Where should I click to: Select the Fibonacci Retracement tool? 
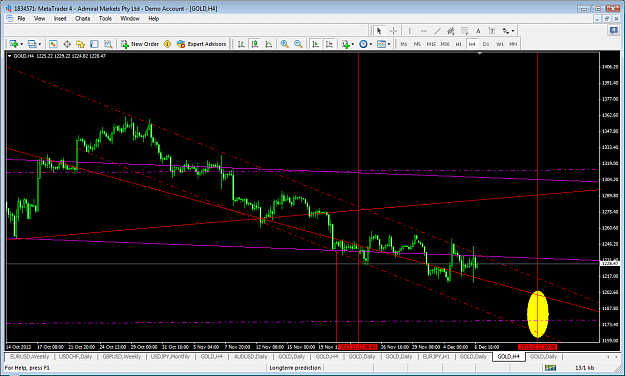point(464,31)
